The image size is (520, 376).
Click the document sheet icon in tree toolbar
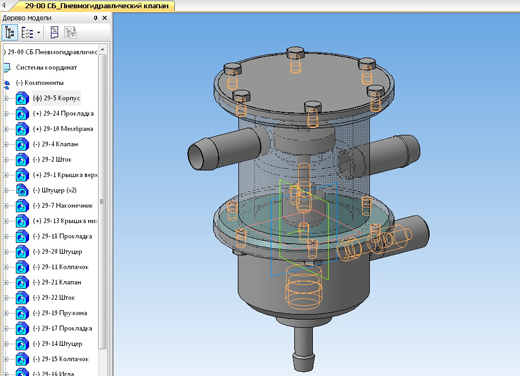54,33
